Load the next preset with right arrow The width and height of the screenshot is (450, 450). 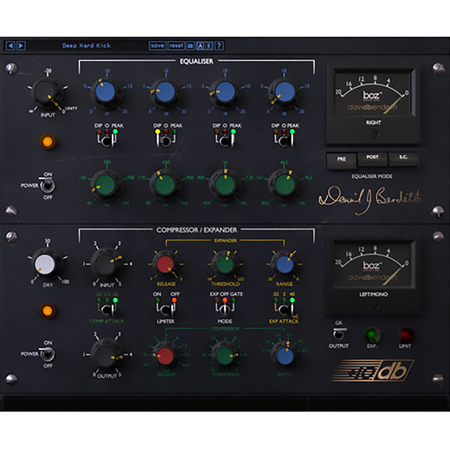(x=21, y=45)
